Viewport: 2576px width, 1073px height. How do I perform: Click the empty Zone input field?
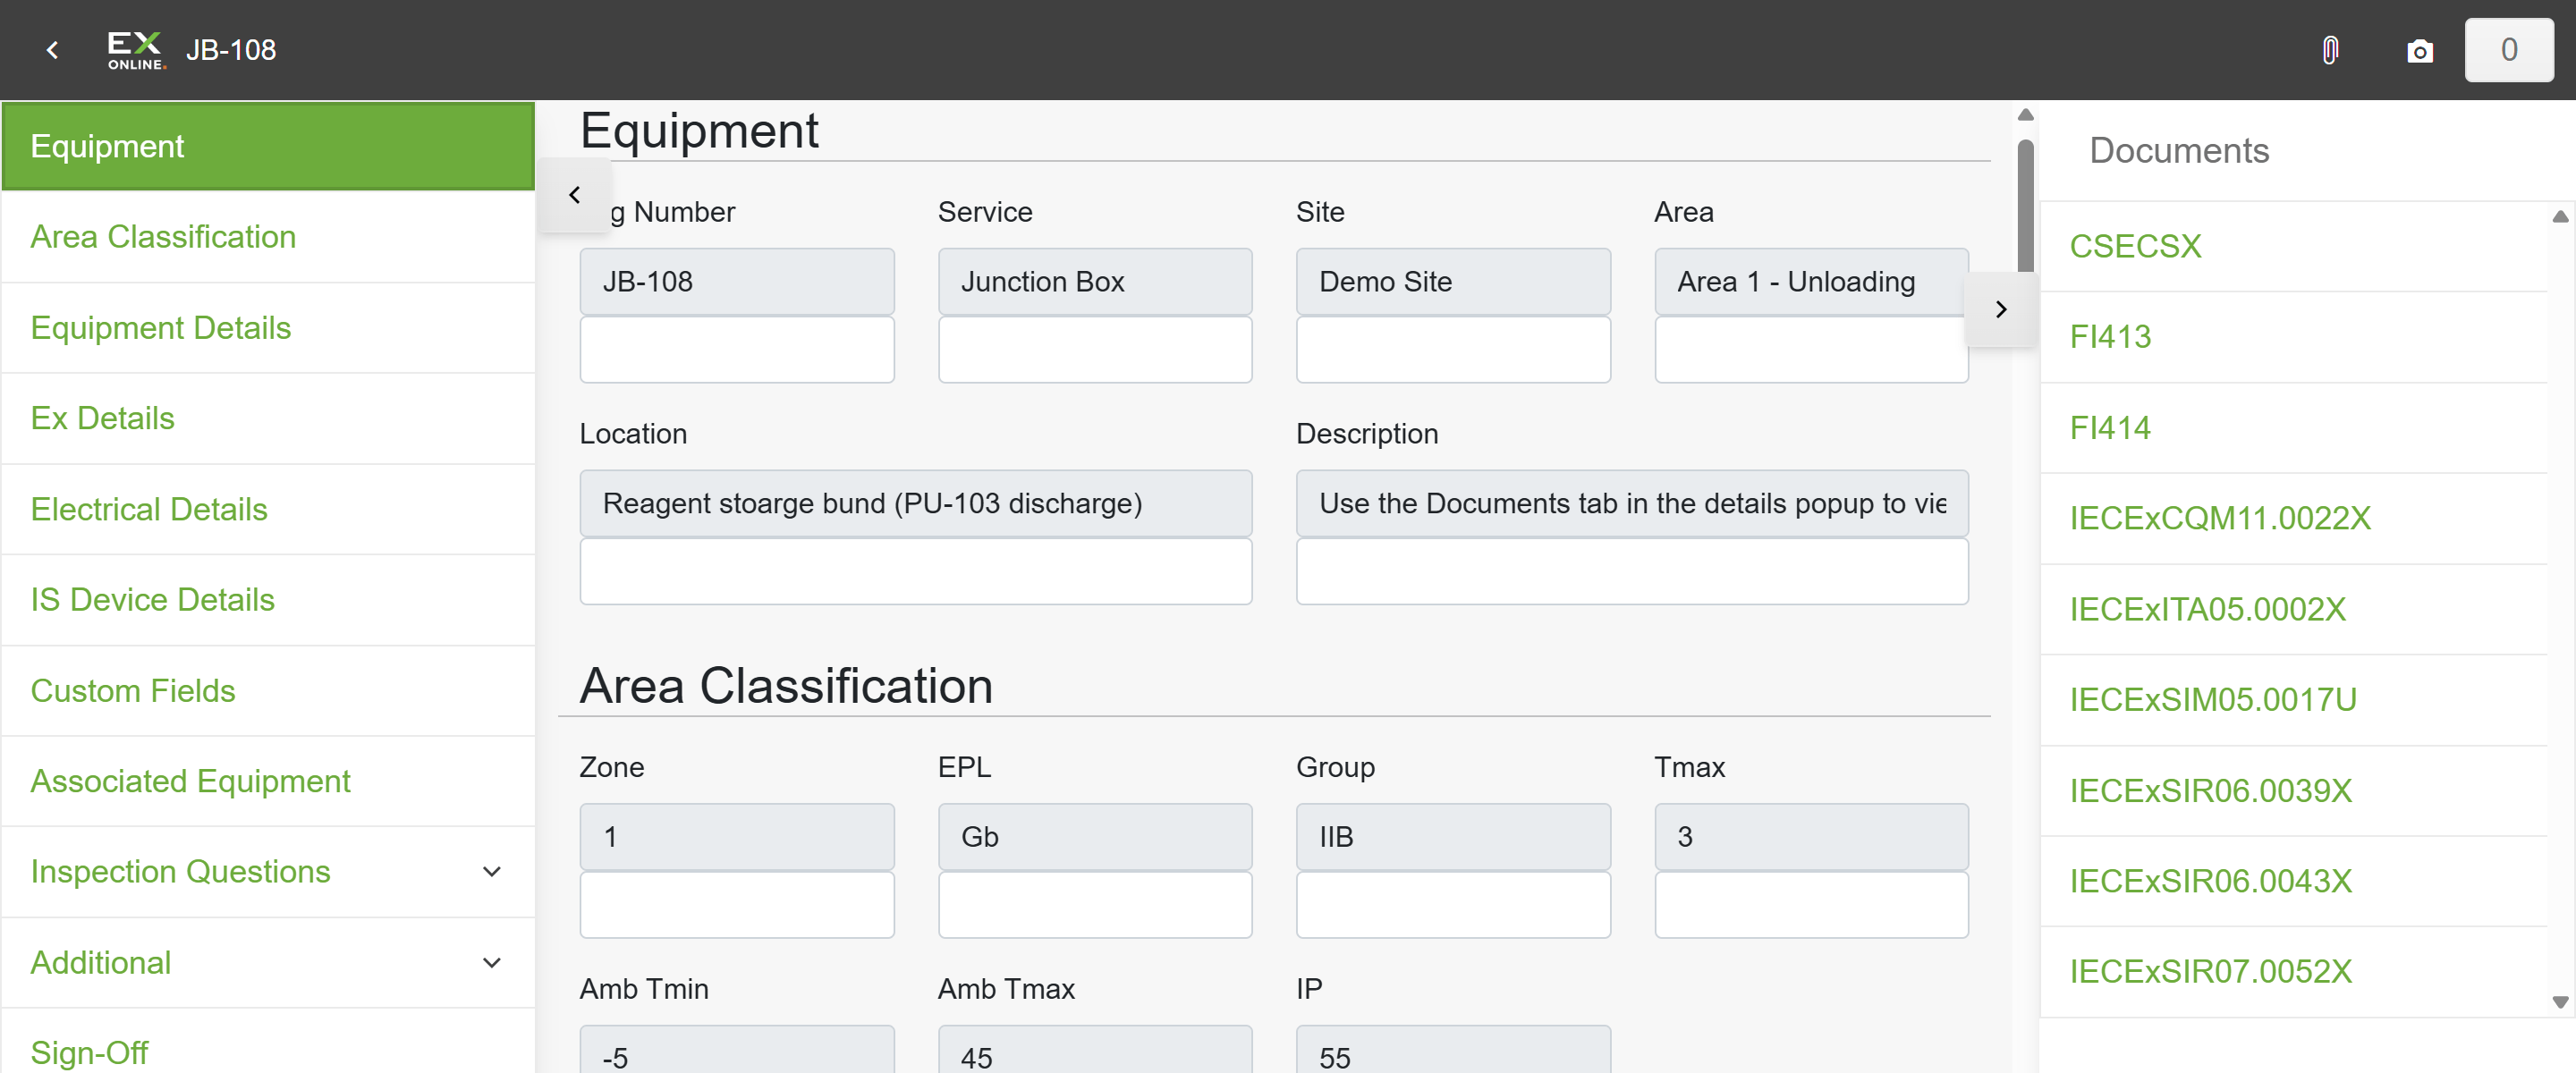737,905
